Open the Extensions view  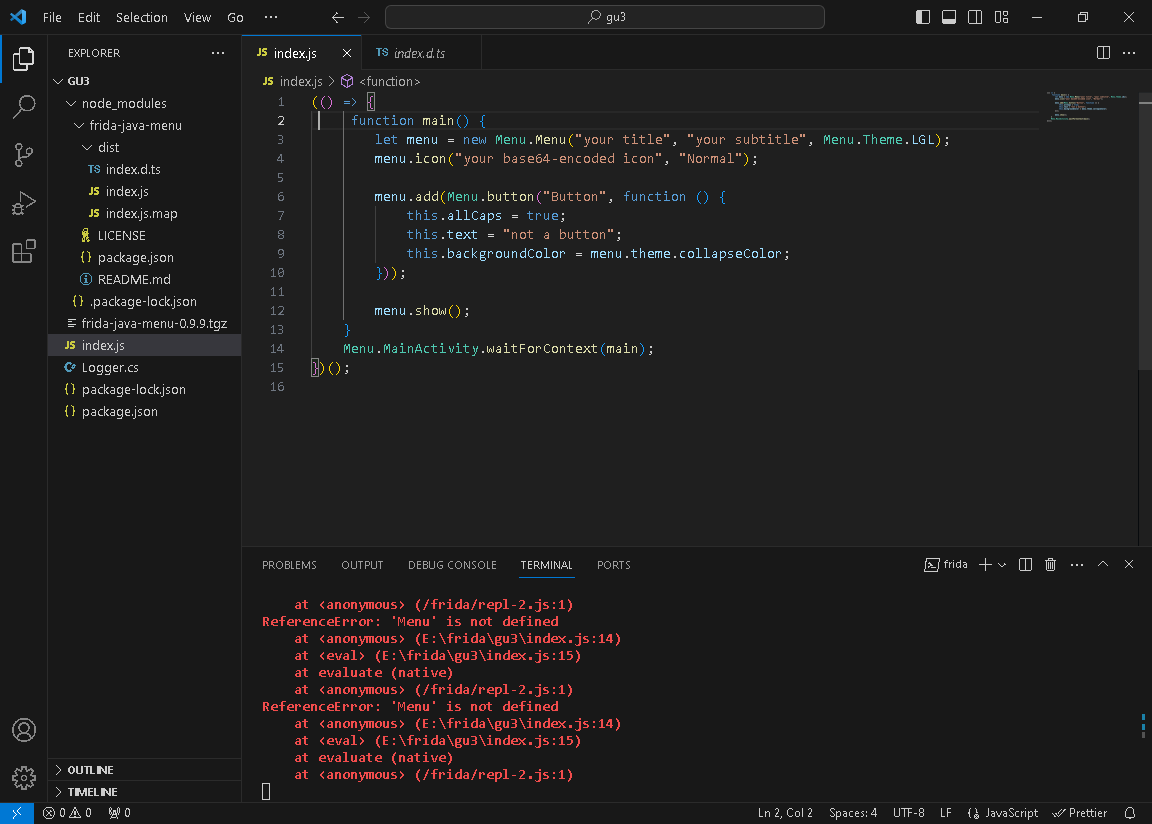click(x=24, y=251)
